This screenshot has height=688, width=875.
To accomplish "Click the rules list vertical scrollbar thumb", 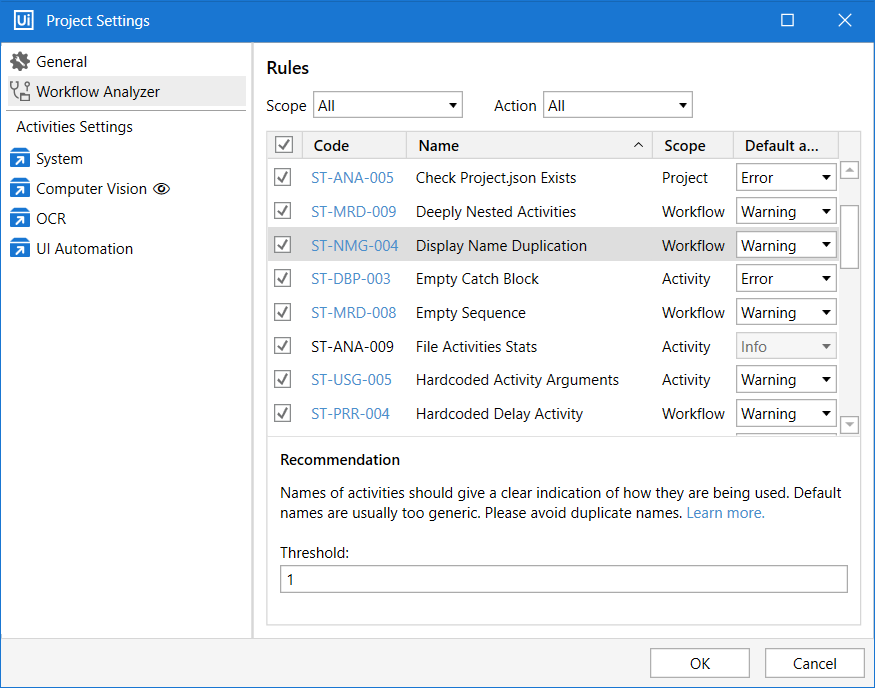I will (x=849, y=236).
